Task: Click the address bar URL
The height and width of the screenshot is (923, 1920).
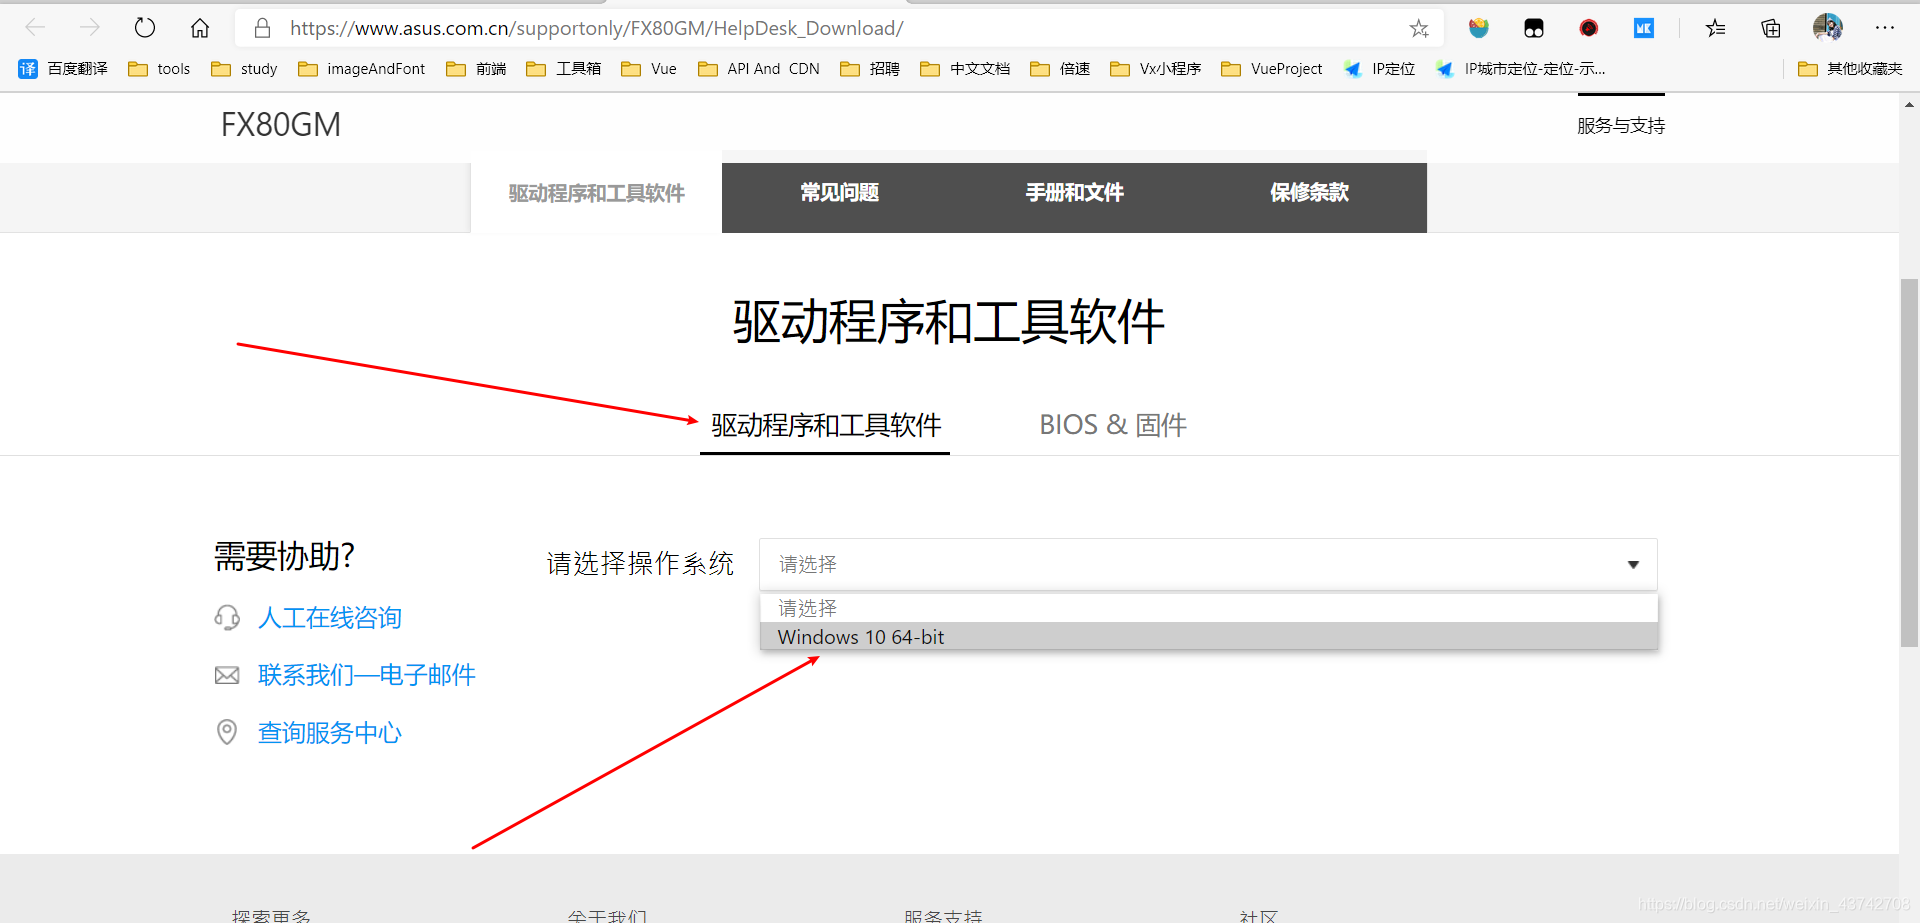Action: (597, 28)
